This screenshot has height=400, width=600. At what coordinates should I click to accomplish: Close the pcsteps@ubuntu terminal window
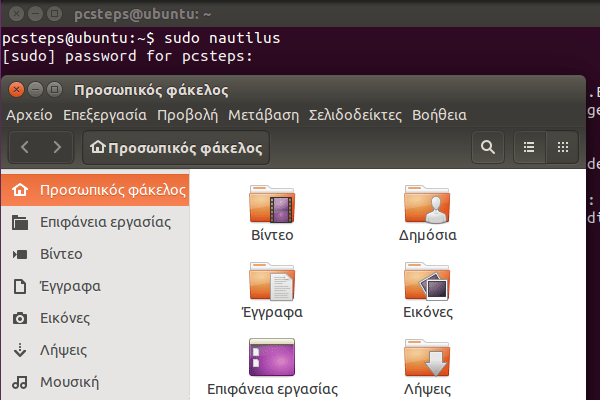[x=16, y=14]
